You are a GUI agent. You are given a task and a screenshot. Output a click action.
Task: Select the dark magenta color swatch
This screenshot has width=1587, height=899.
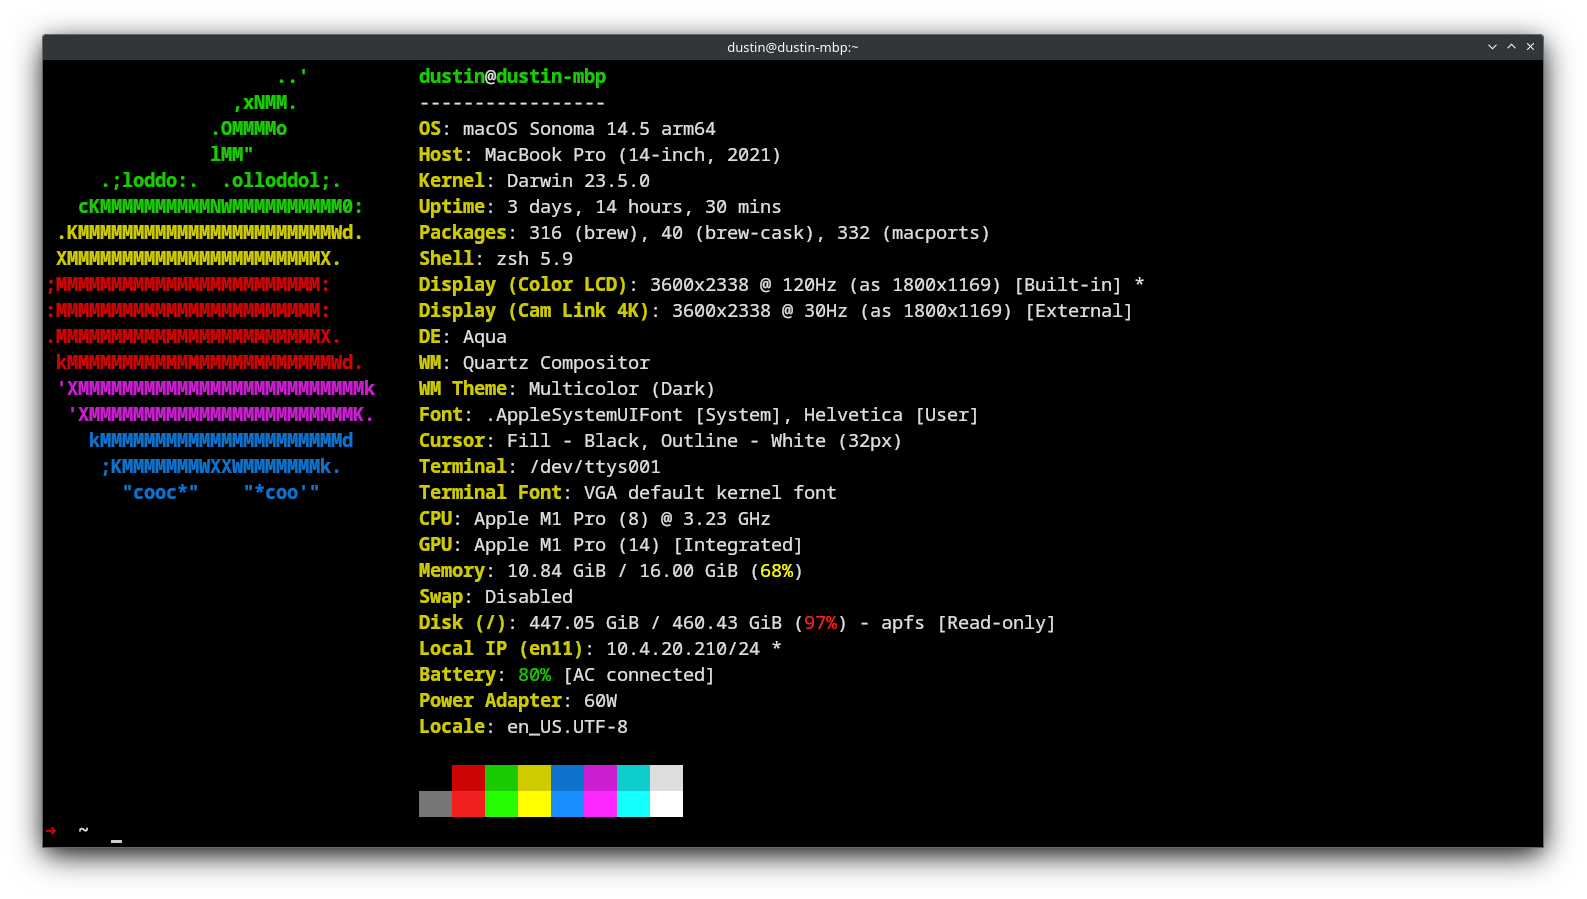[600, 778]
